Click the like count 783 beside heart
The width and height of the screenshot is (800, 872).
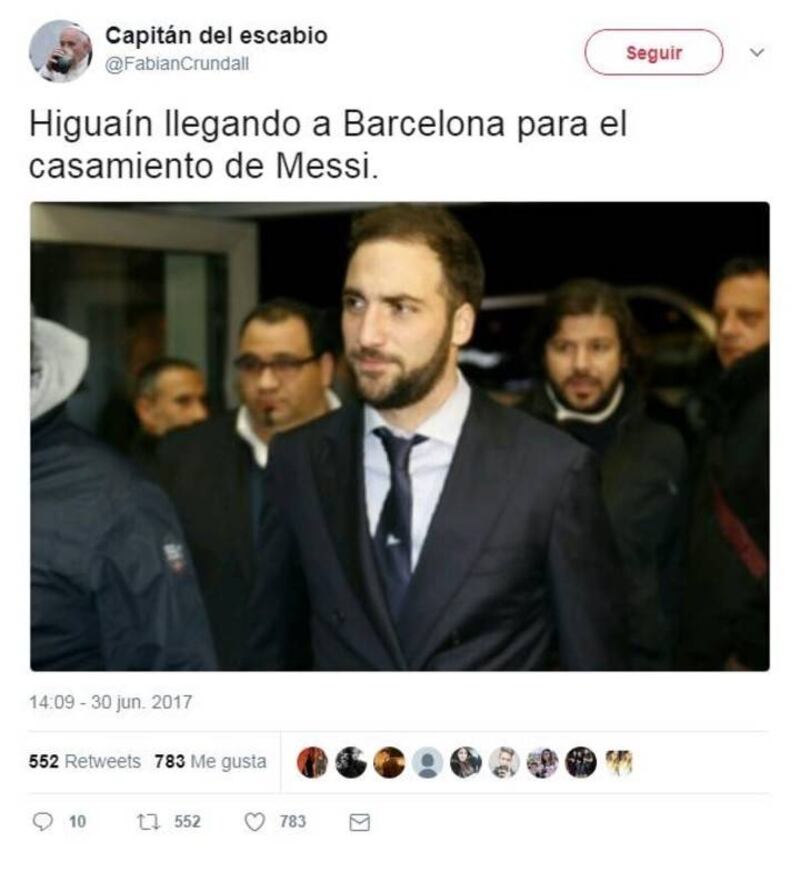pos(293,821)
